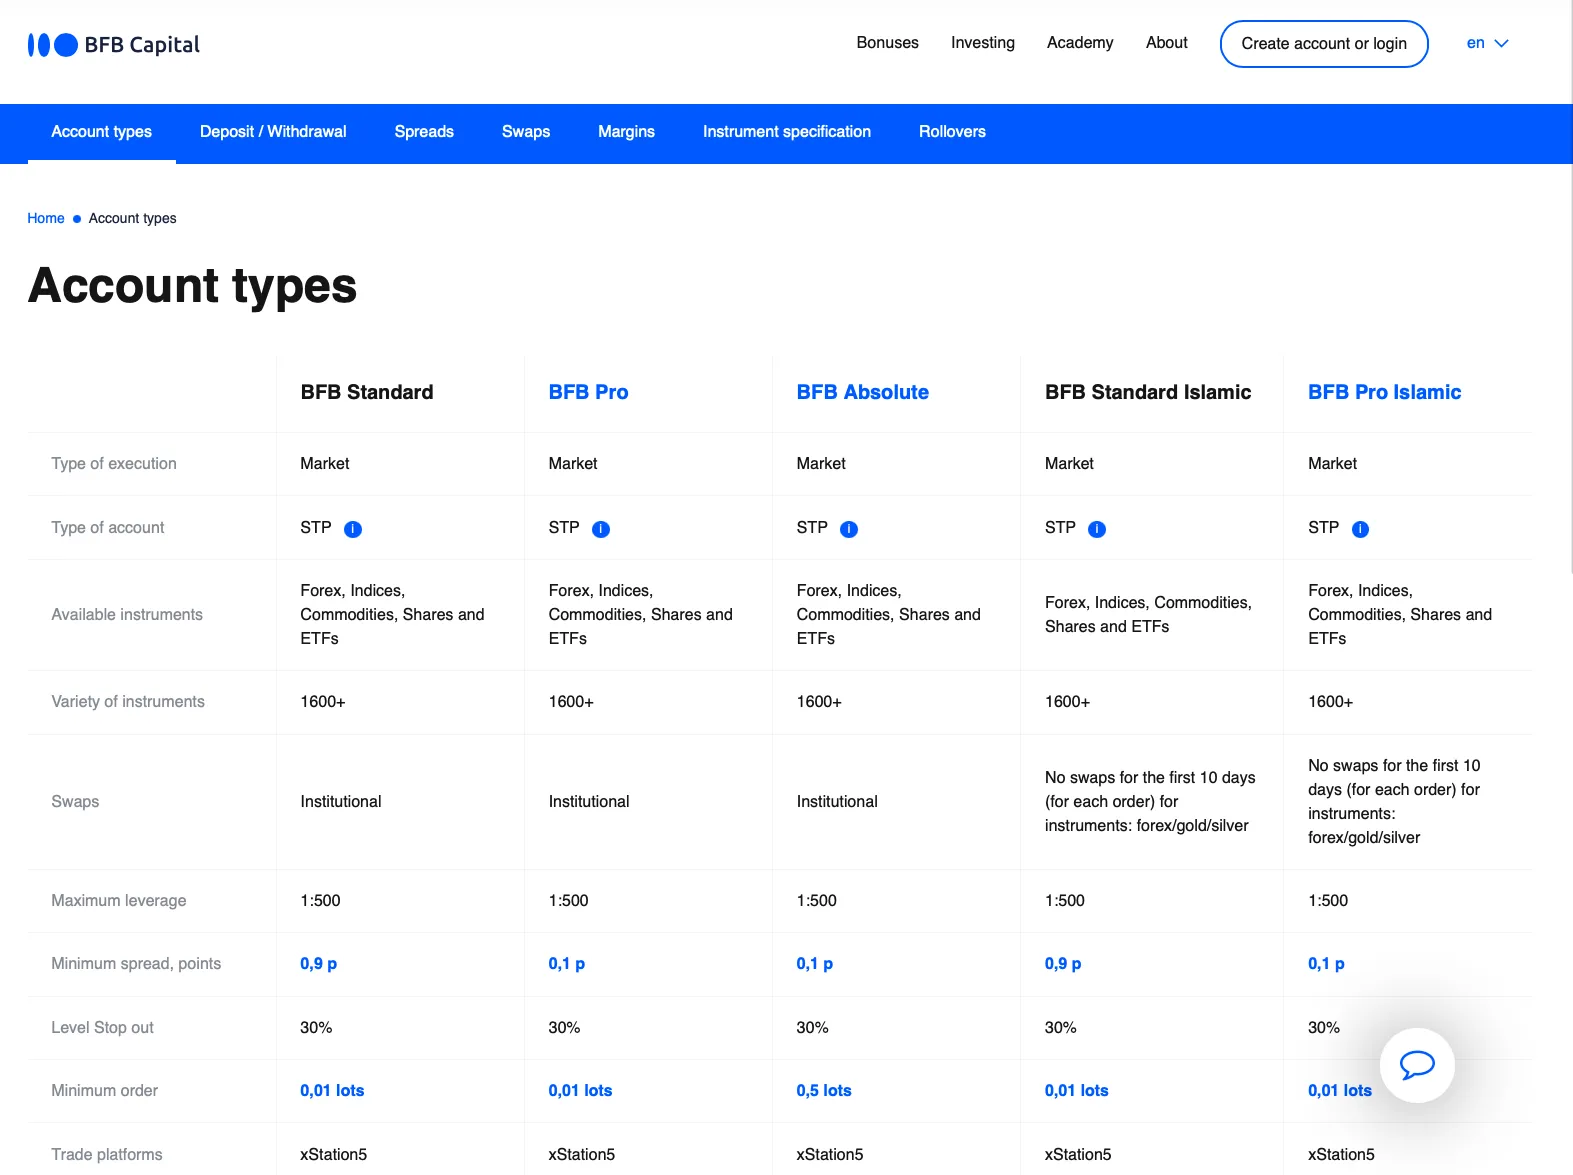Open the Academy menu
Viewport: 1573px width, 1175px height.
[x=1080, y=43]
